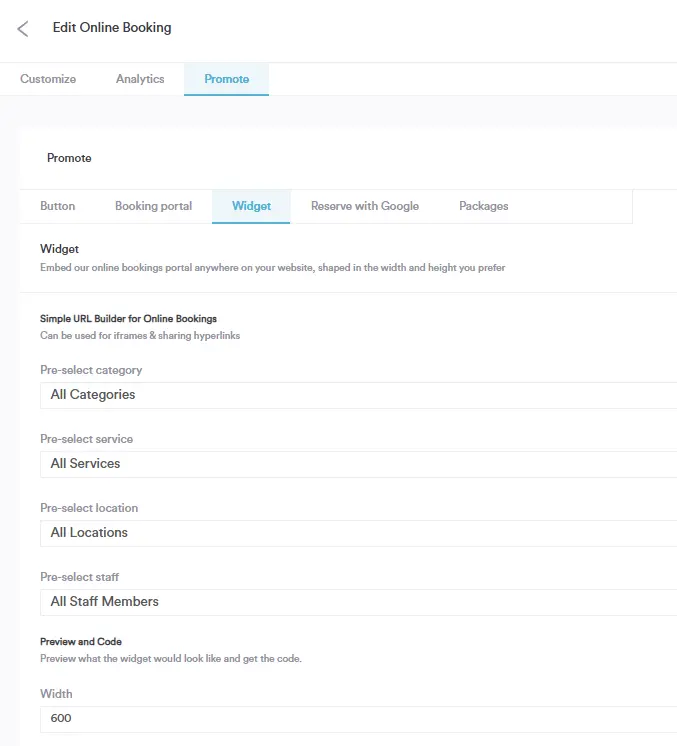Click the Simple URL Builder heading
The height and width of the screenshot is (746, 677).
point(128,319)
